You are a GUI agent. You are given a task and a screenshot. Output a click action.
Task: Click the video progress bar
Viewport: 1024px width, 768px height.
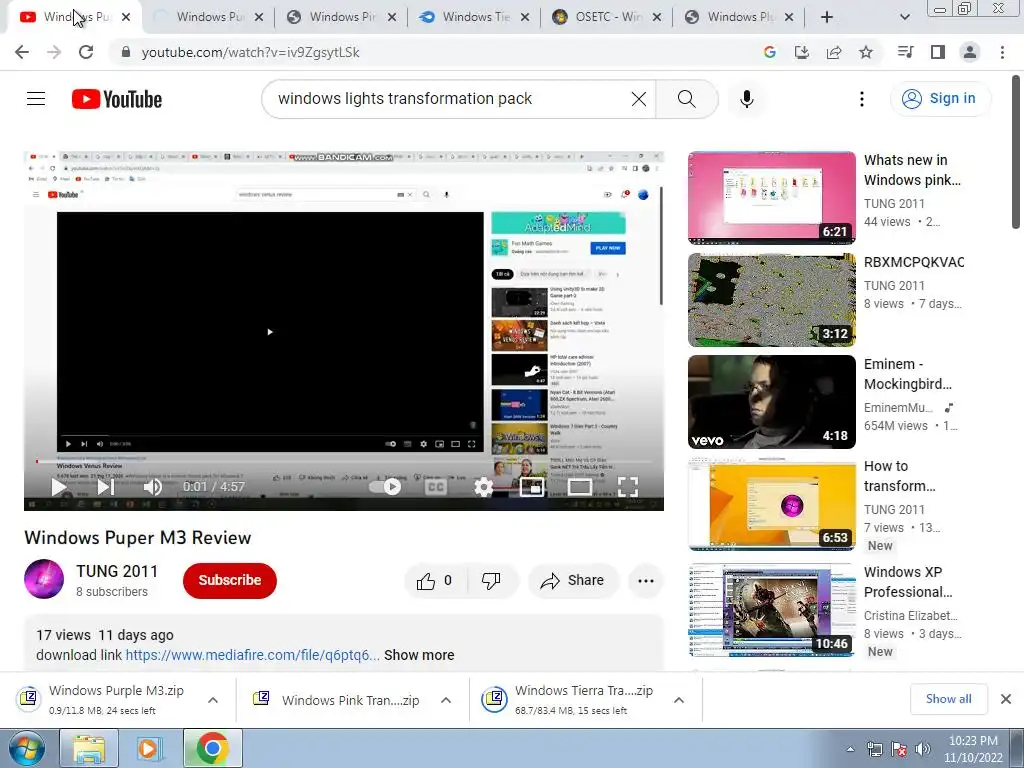(344, 461)
